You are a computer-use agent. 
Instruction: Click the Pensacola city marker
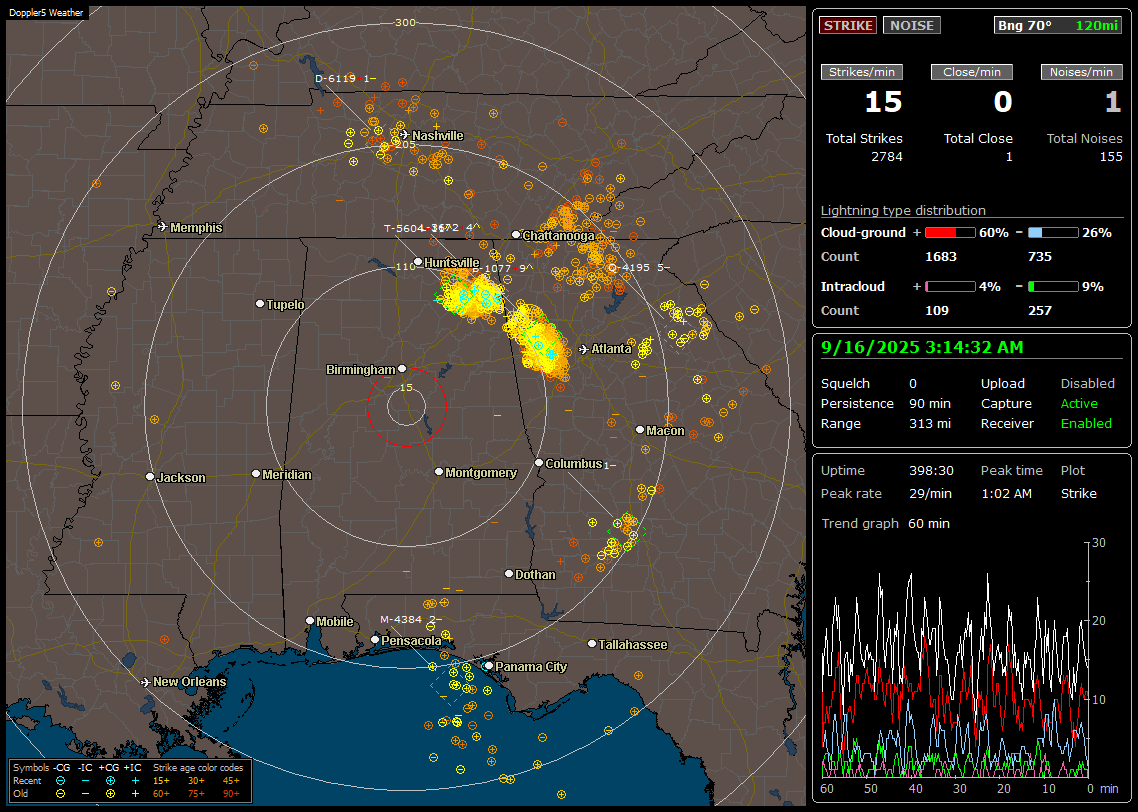[375, 640]
